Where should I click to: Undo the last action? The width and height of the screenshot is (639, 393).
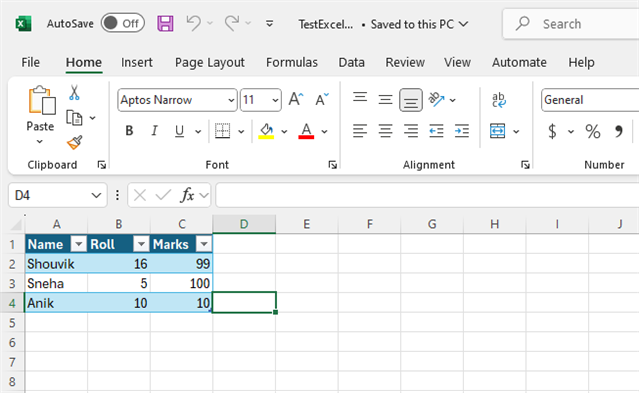point(193,23)
